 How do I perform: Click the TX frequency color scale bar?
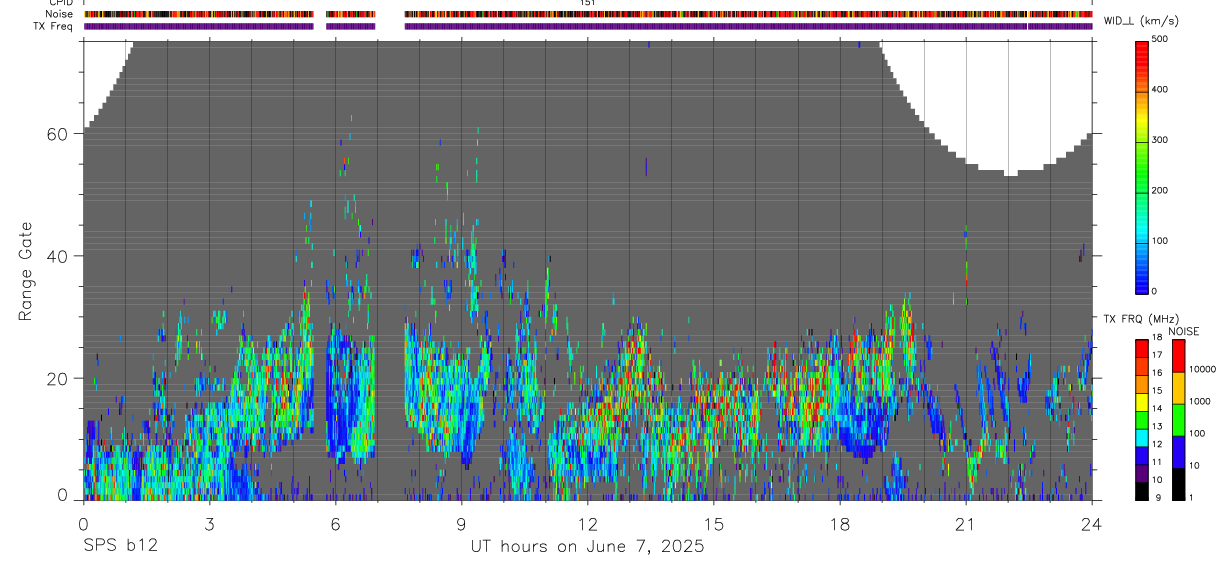click(1142, 420)
